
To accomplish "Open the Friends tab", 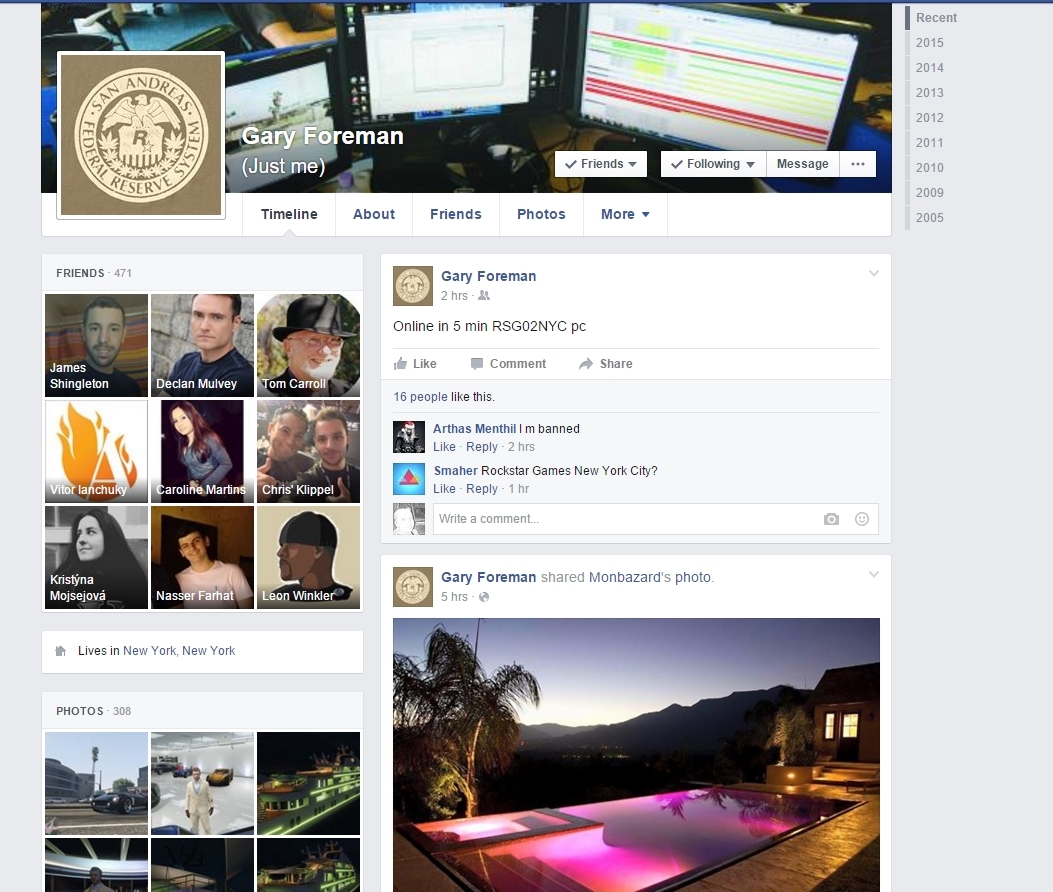I will (x=456, y=214).
